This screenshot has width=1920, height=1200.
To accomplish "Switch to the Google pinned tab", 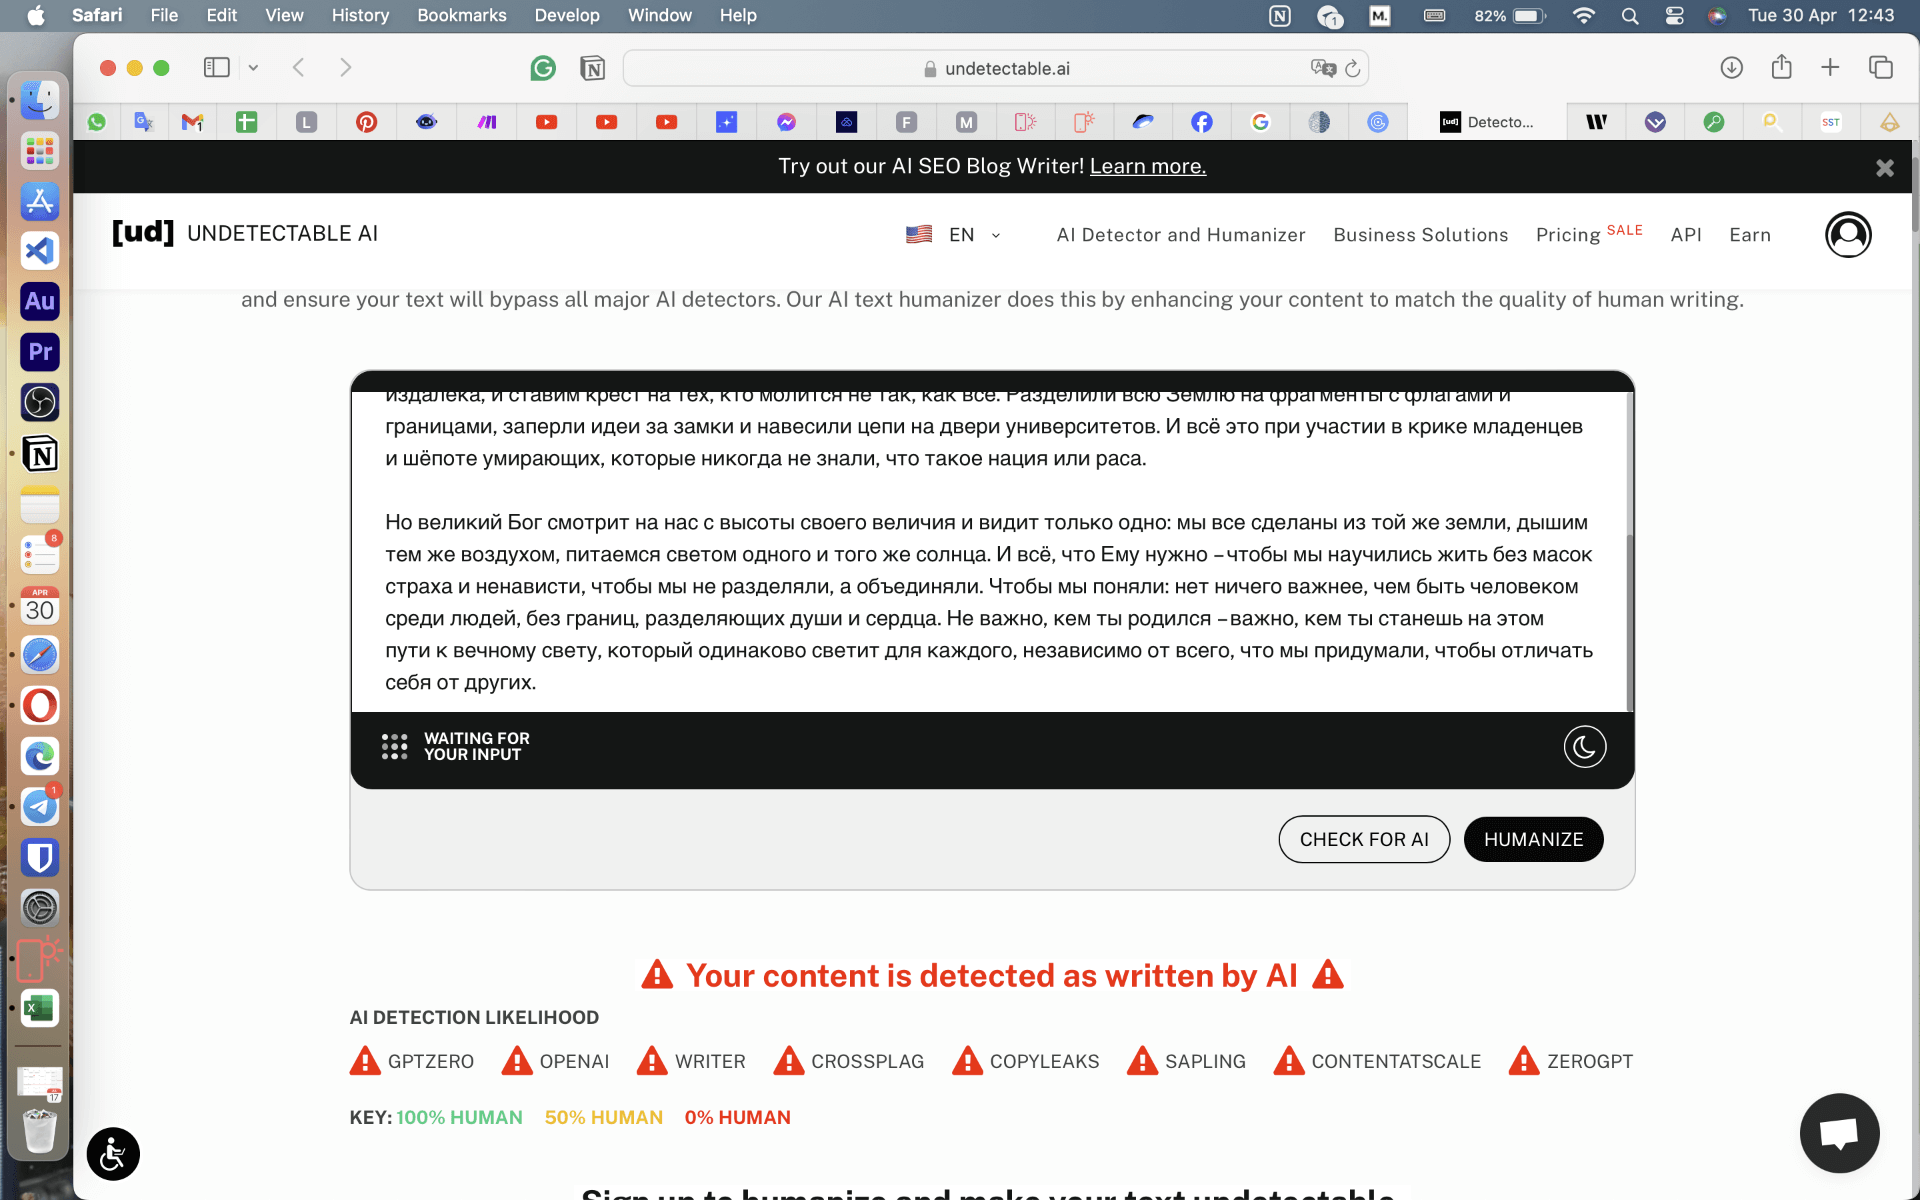I will coord(1260,122).
